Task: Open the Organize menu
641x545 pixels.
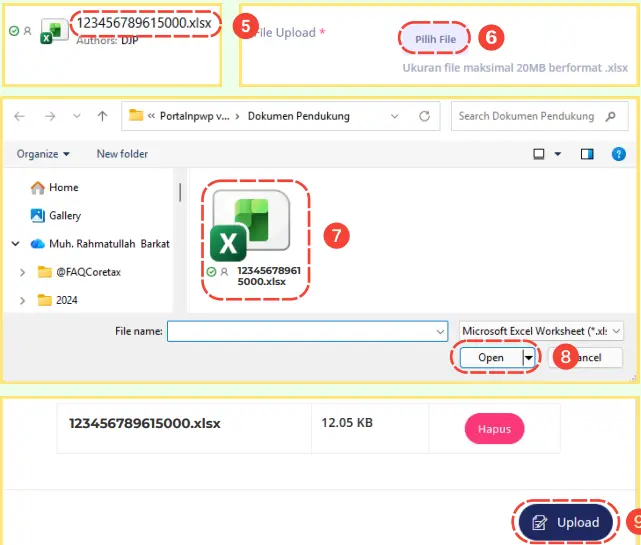Action: [43, 154]
